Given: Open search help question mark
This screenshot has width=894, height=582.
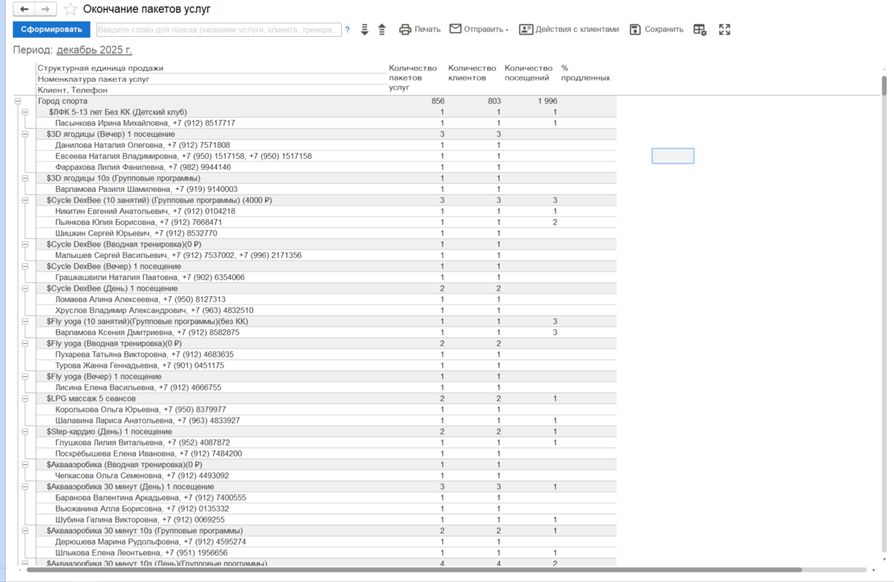Looking at the screenshot, I should pyautogui.click(x=347, y=30).
